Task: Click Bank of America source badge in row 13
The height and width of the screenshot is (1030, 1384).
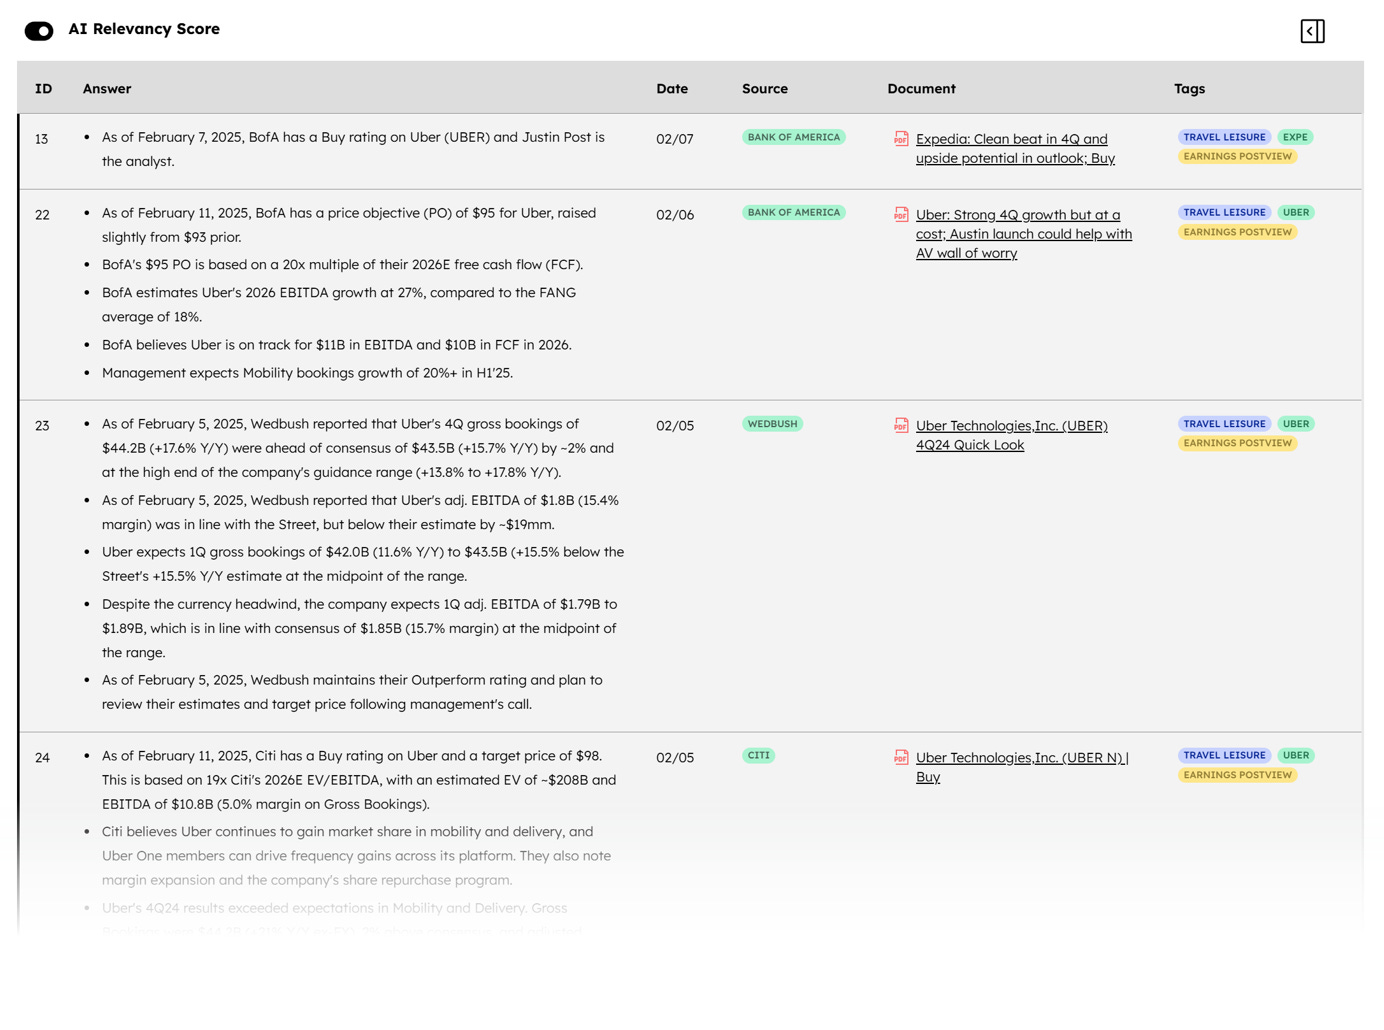Action: (794, 137)
